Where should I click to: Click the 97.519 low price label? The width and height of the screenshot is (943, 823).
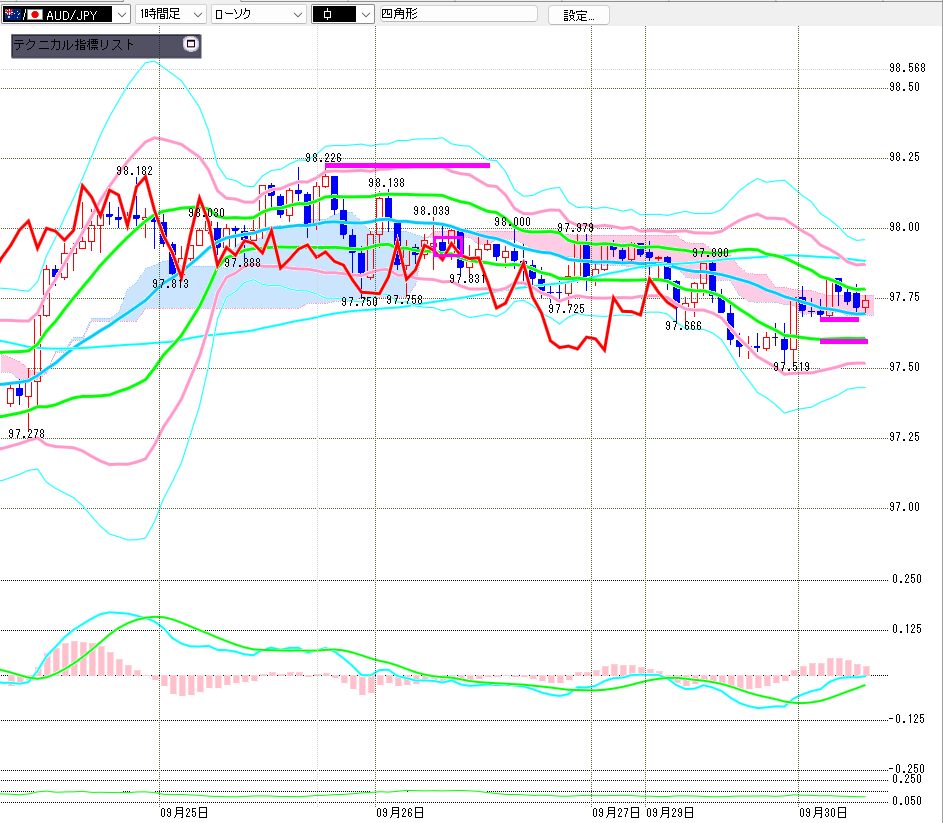pos(791,367)
